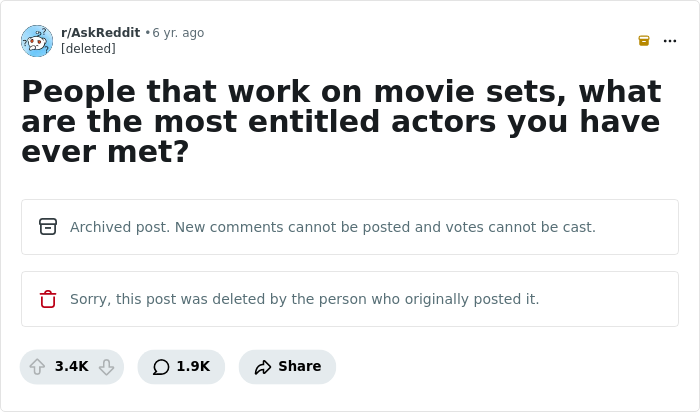Open the three-dot more options menu

tap(670, 41)
